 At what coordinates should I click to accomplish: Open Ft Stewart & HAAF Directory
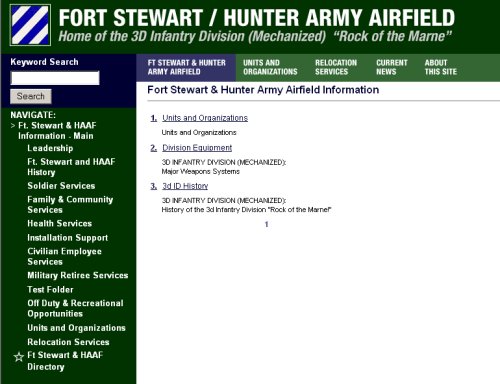pyautogui.click(x=65, y=361)
